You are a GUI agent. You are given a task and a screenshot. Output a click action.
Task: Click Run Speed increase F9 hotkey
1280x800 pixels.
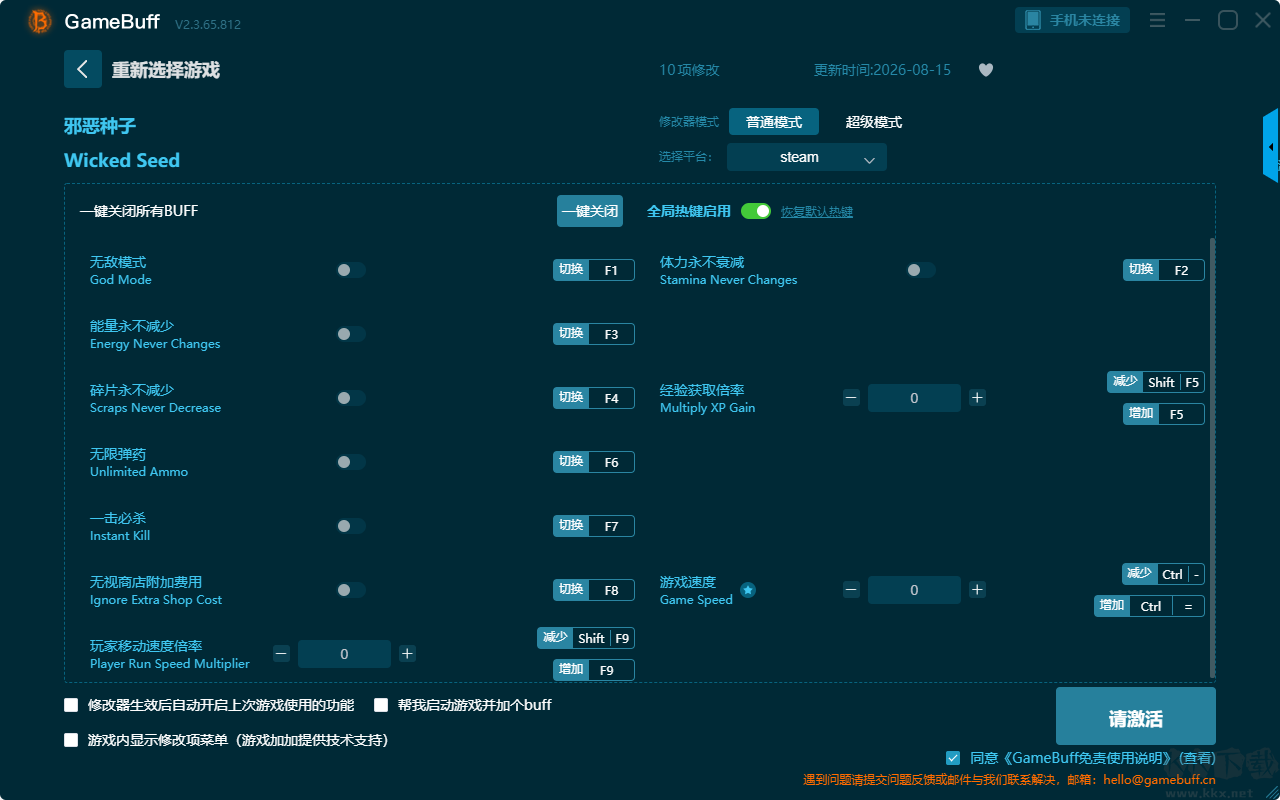[594, 670]
